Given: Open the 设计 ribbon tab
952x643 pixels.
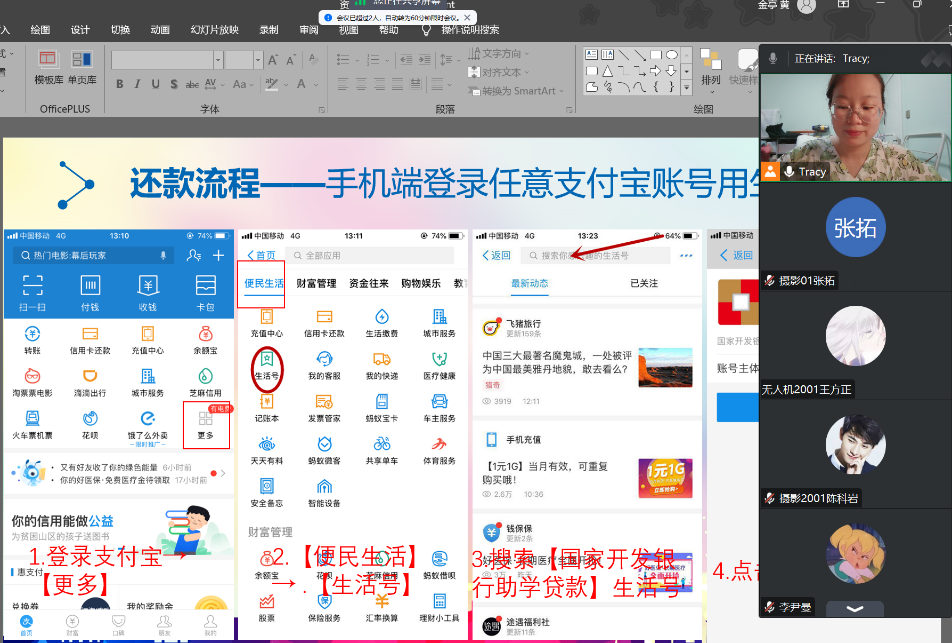Looking at the screenshot, I should coord(80,30).
